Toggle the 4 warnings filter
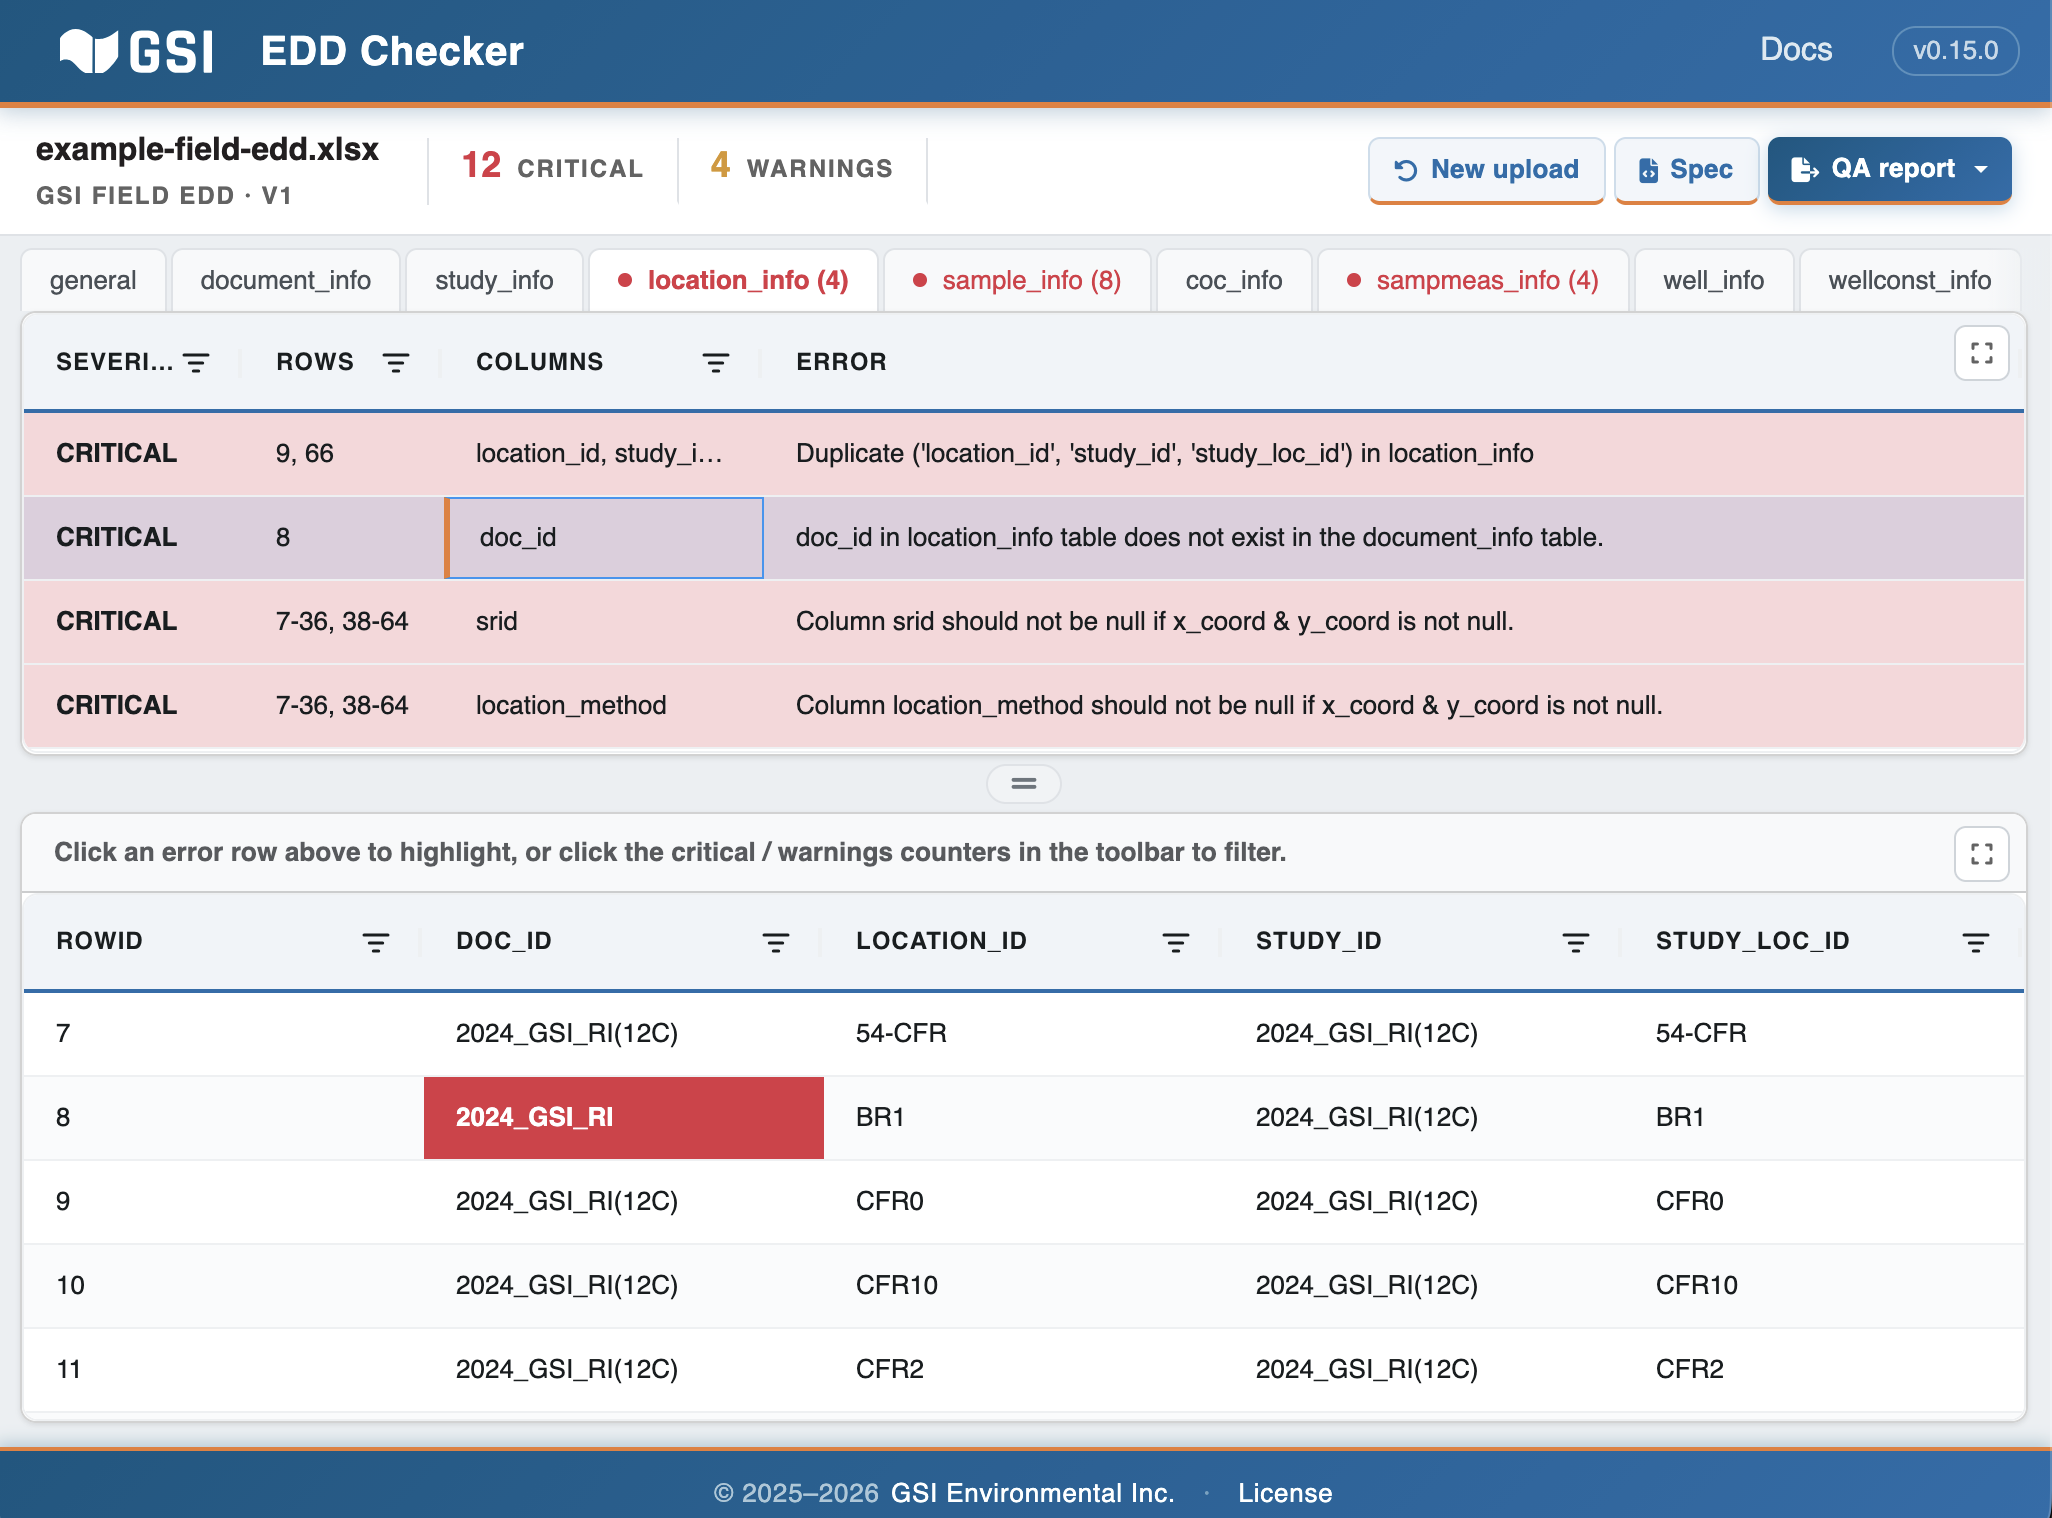2052x1518 pixels. pos(801,167)
